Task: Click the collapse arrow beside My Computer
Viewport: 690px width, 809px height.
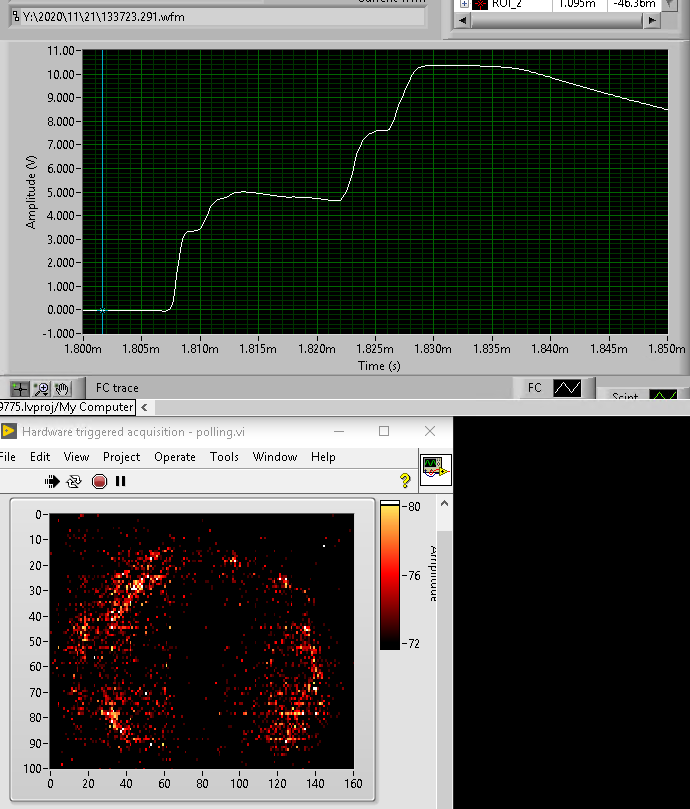Action: coord(145,407)
